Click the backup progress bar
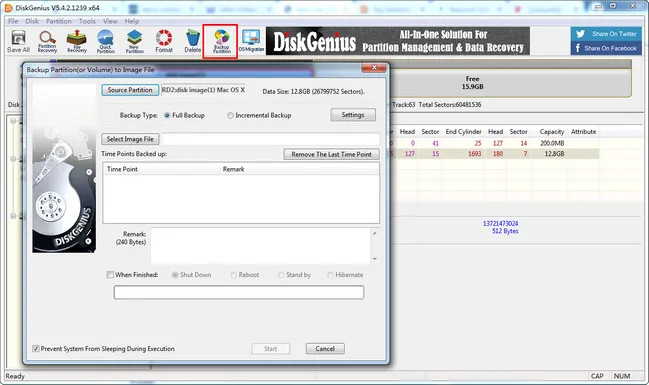649x385 pixels. tap(239, 292)
